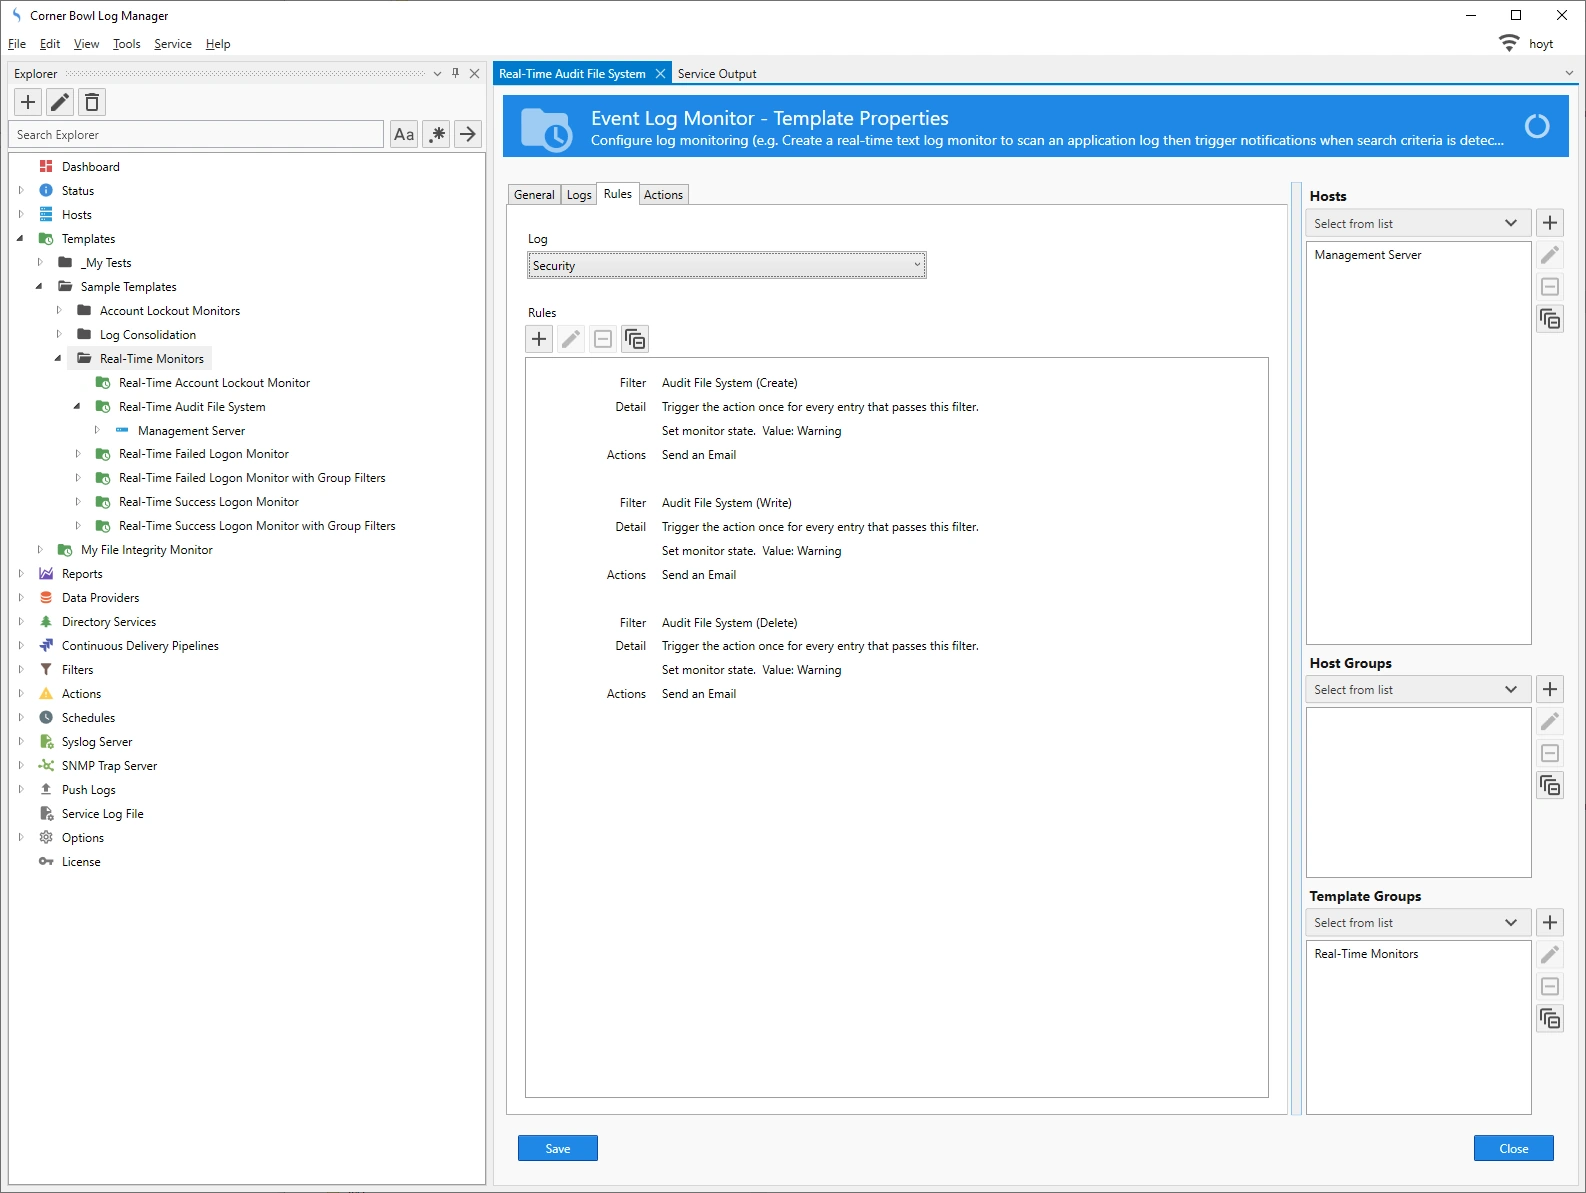Screen dimensions: 1586x1193
Task: Open the Hosts 'Select from list' dropdown
Action: click(x=1417, y=223)
